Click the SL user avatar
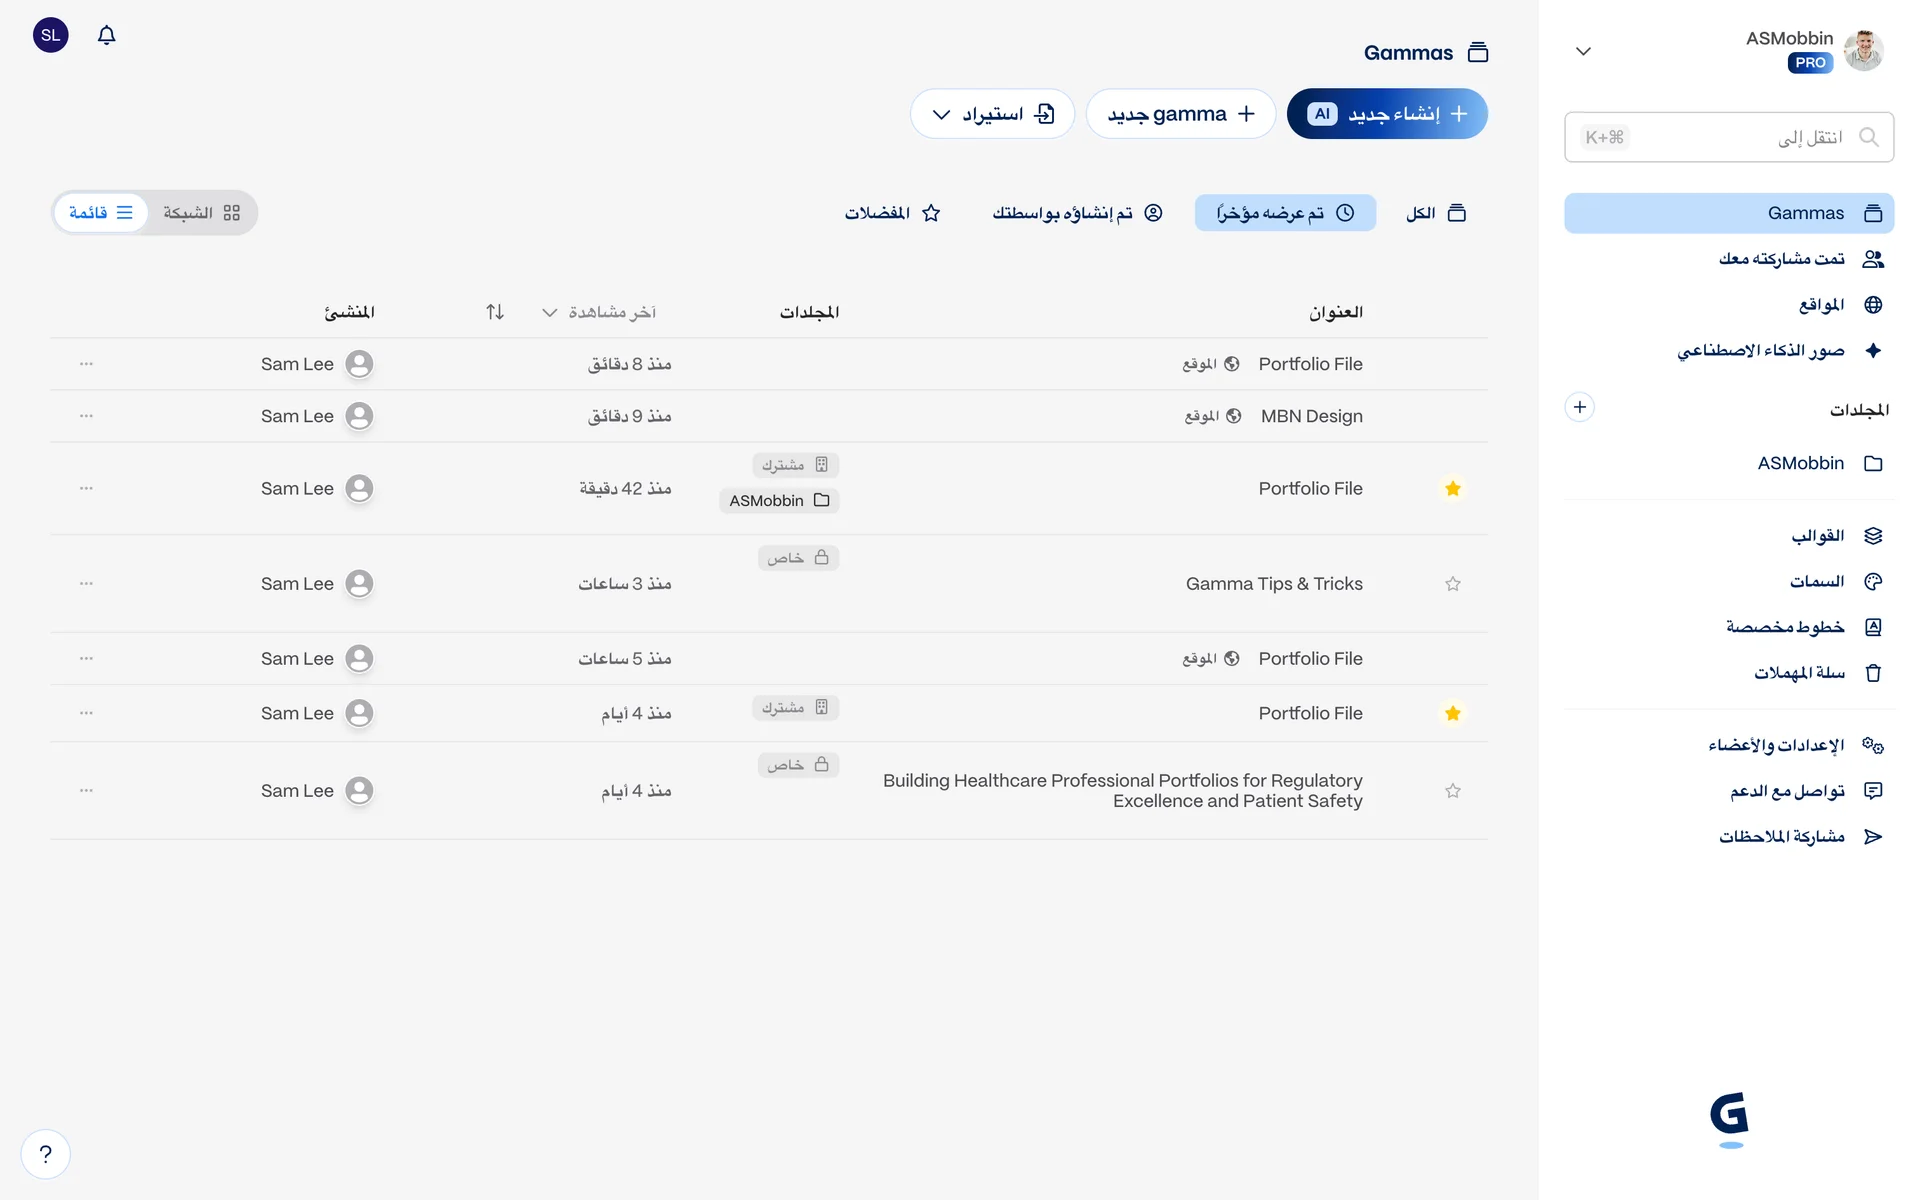This screenshot has width=1920, height=1200. 51,35
